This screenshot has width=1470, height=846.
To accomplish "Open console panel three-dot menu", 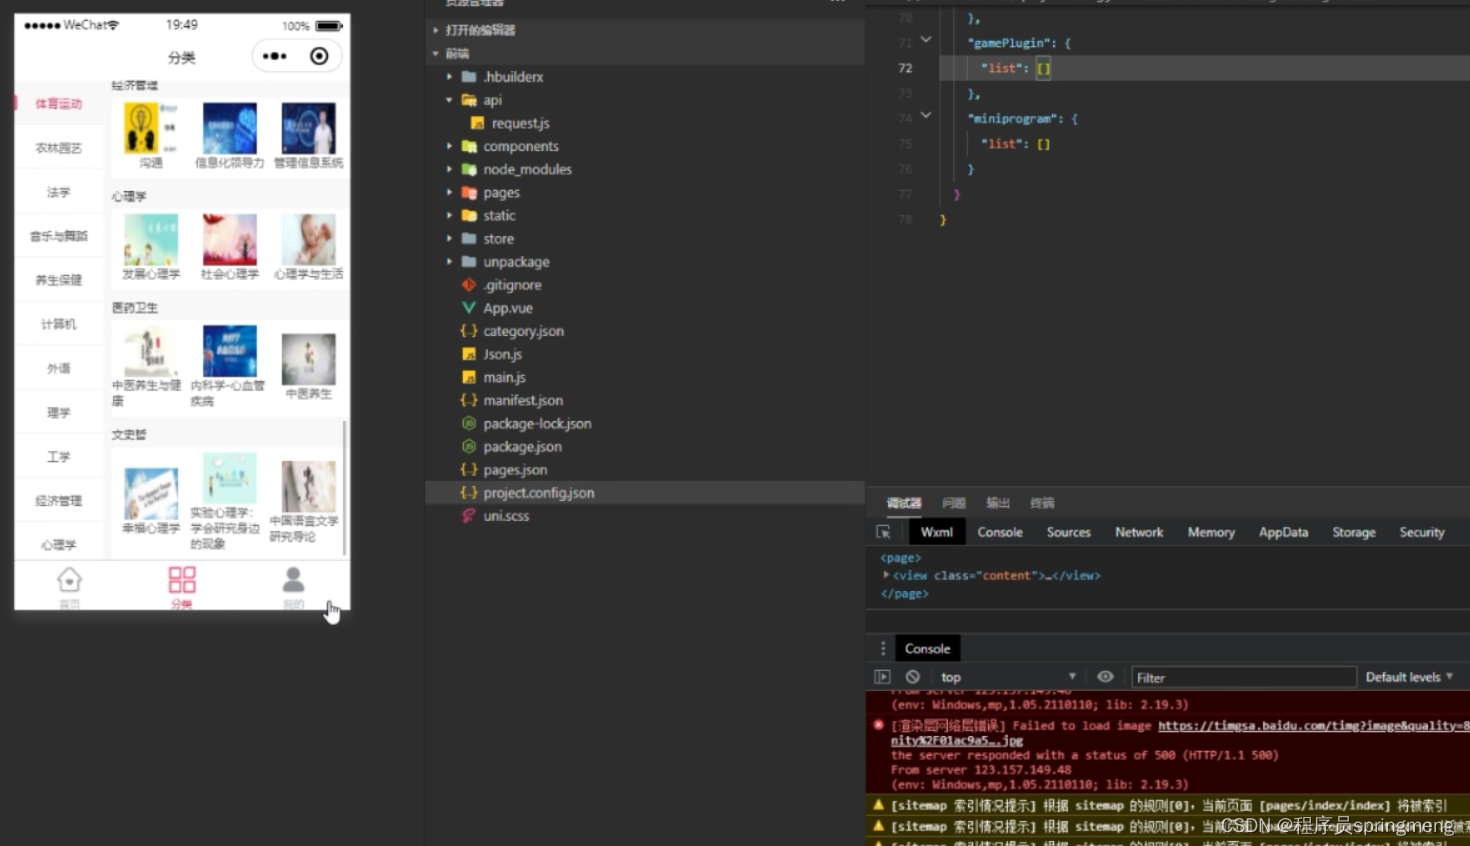I will tap(883, 648).
